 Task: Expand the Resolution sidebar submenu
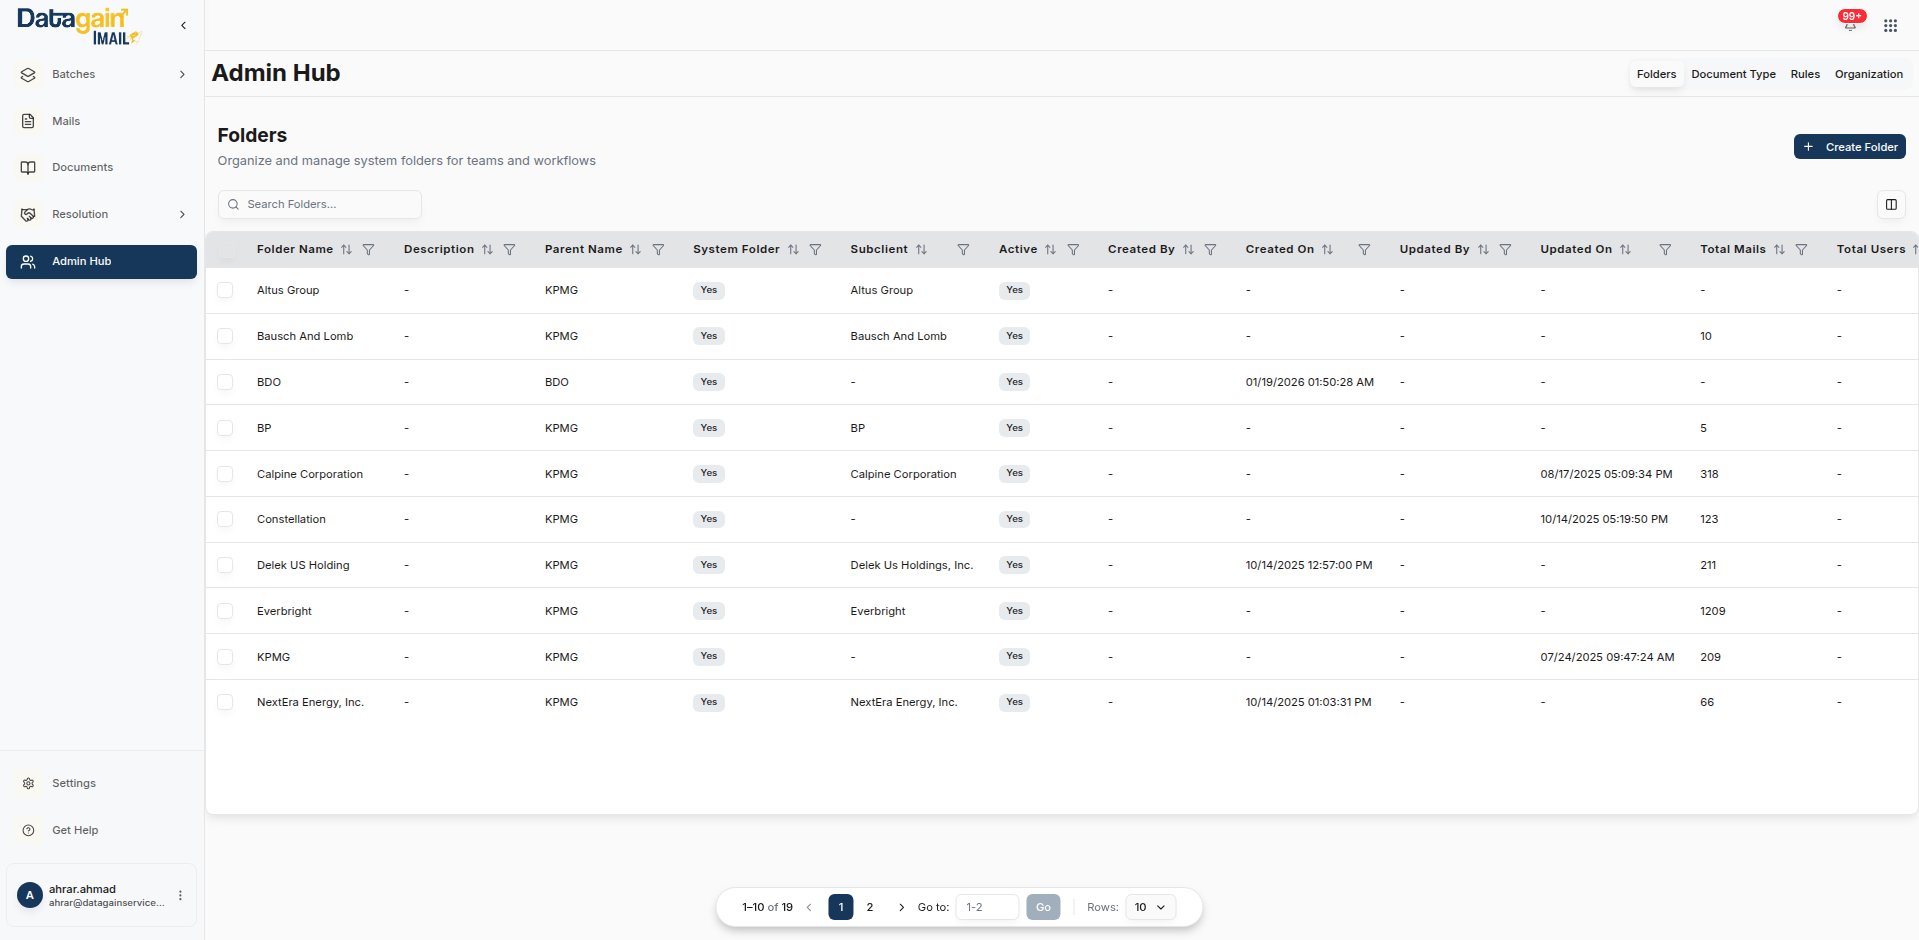182,215
